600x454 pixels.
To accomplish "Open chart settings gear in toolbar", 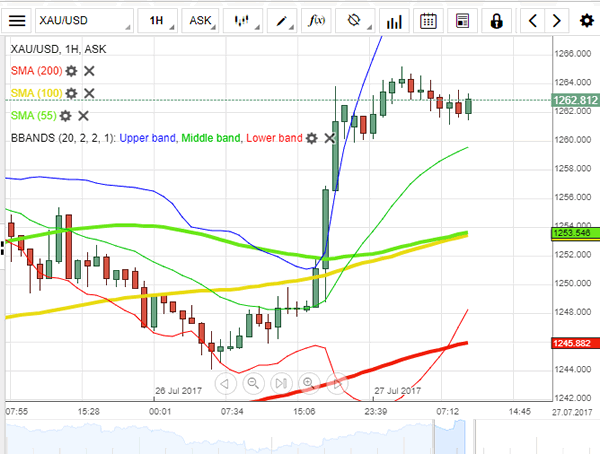I will (x=587, y=21).
